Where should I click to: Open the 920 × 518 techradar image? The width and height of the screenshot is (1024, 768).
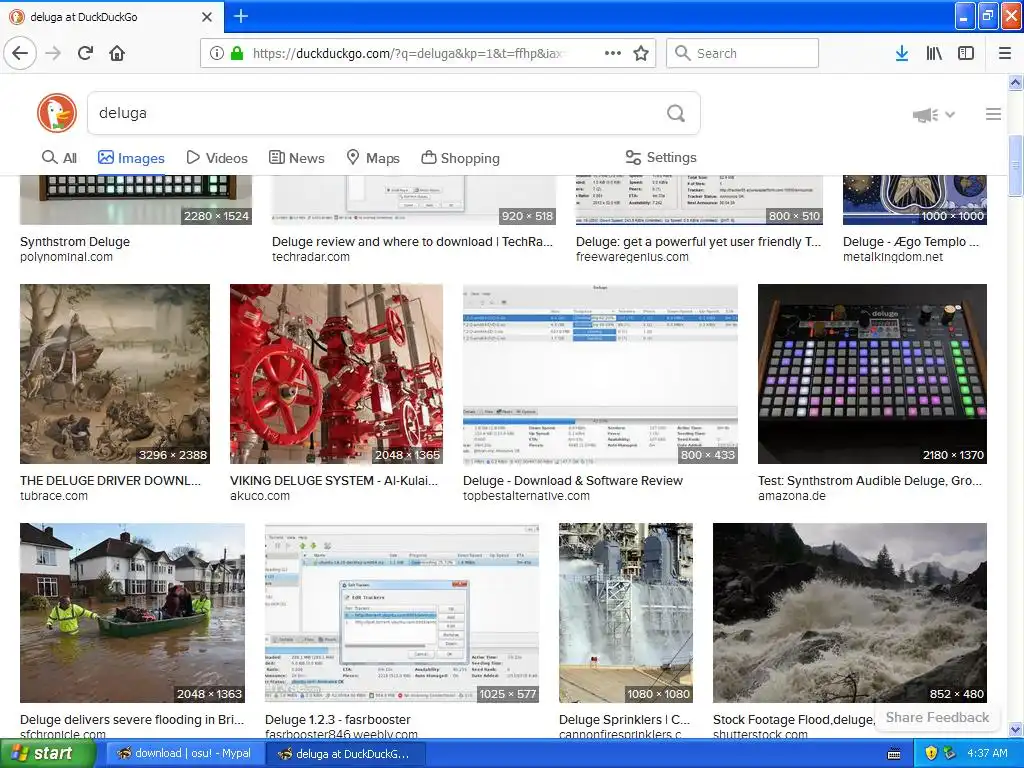[x=414, y=200]
